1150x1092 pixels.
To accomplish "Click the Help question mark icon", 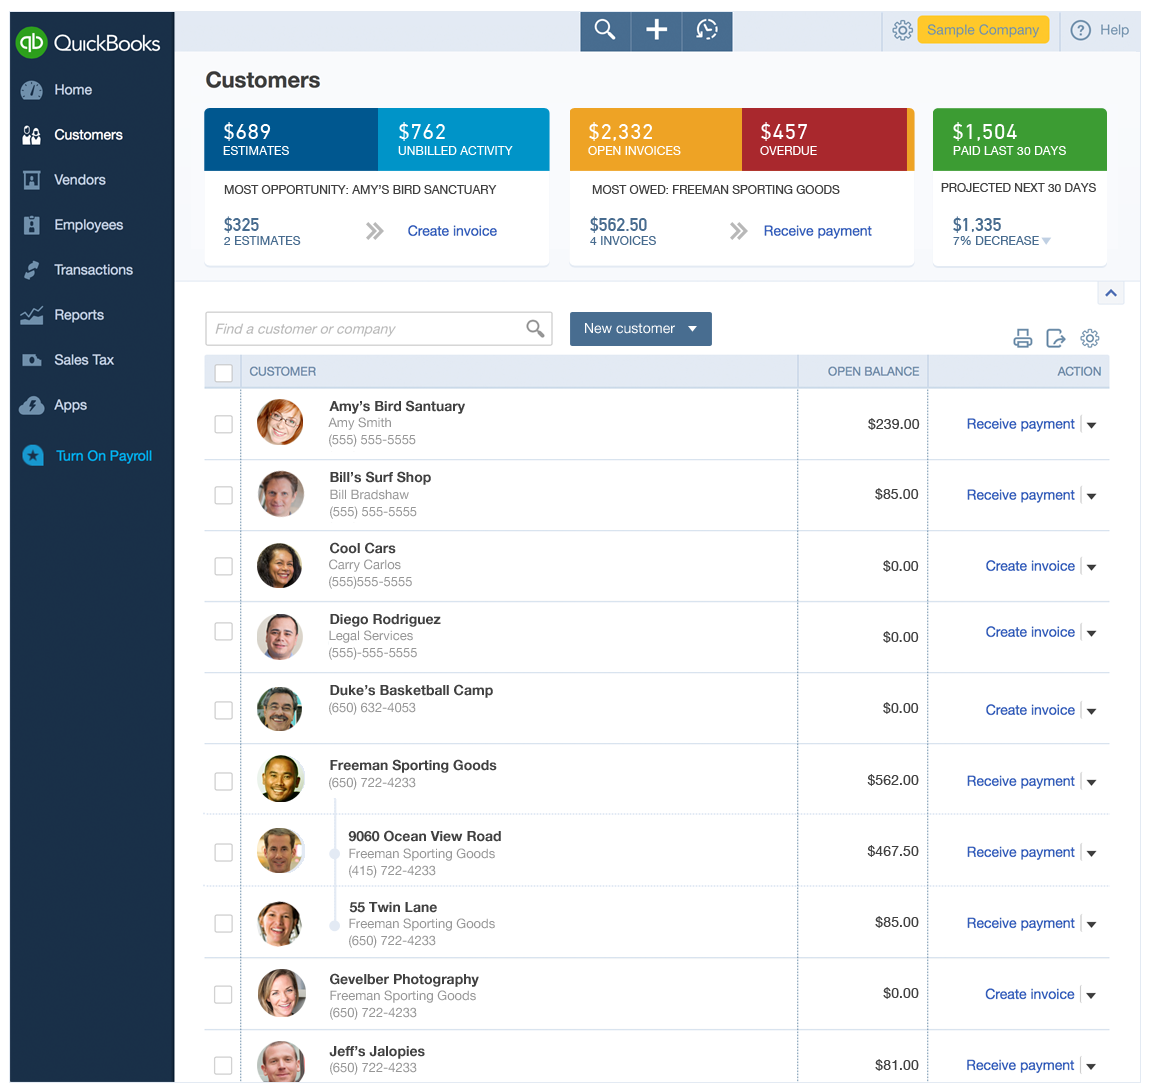I will click(x=1080, y=30).
